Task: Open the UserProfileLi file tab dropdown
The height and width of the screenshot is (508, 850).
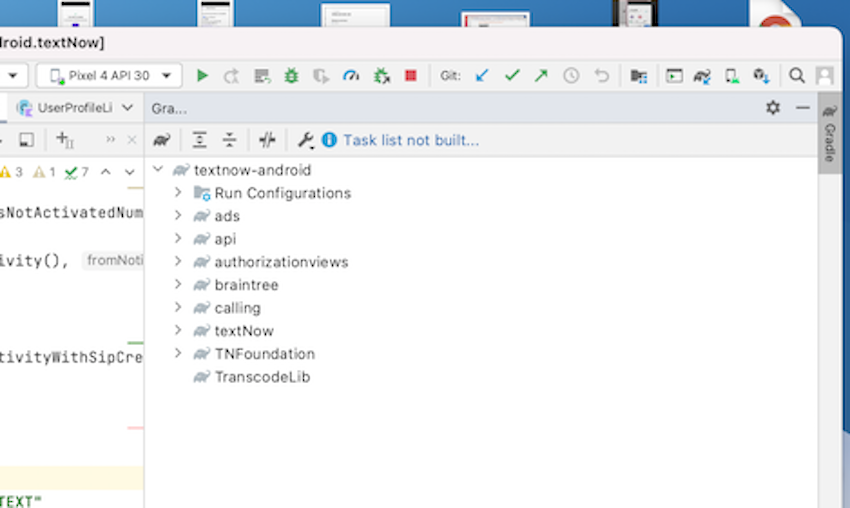Action: [127, 108]
